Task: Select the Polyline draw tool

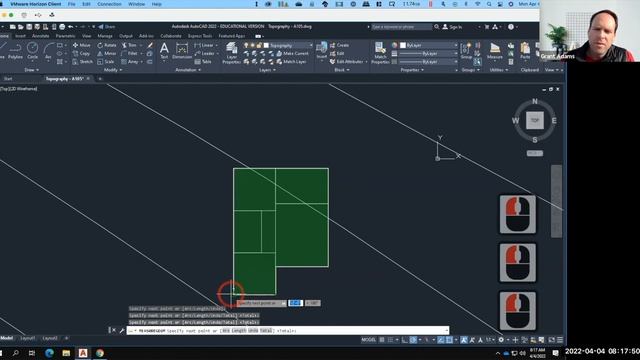Action: coord(15,51)
